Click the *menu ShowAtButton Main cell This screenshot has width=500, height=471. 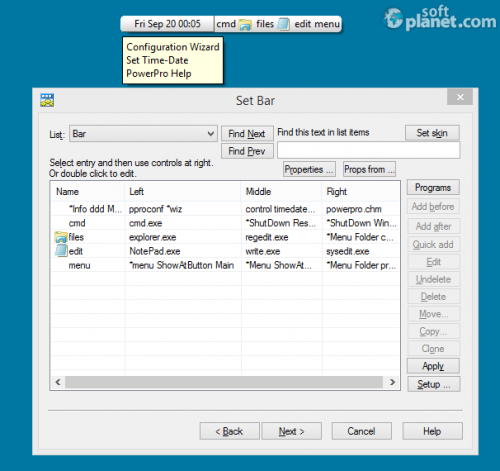pyautogui.click(x=182, y=265)
